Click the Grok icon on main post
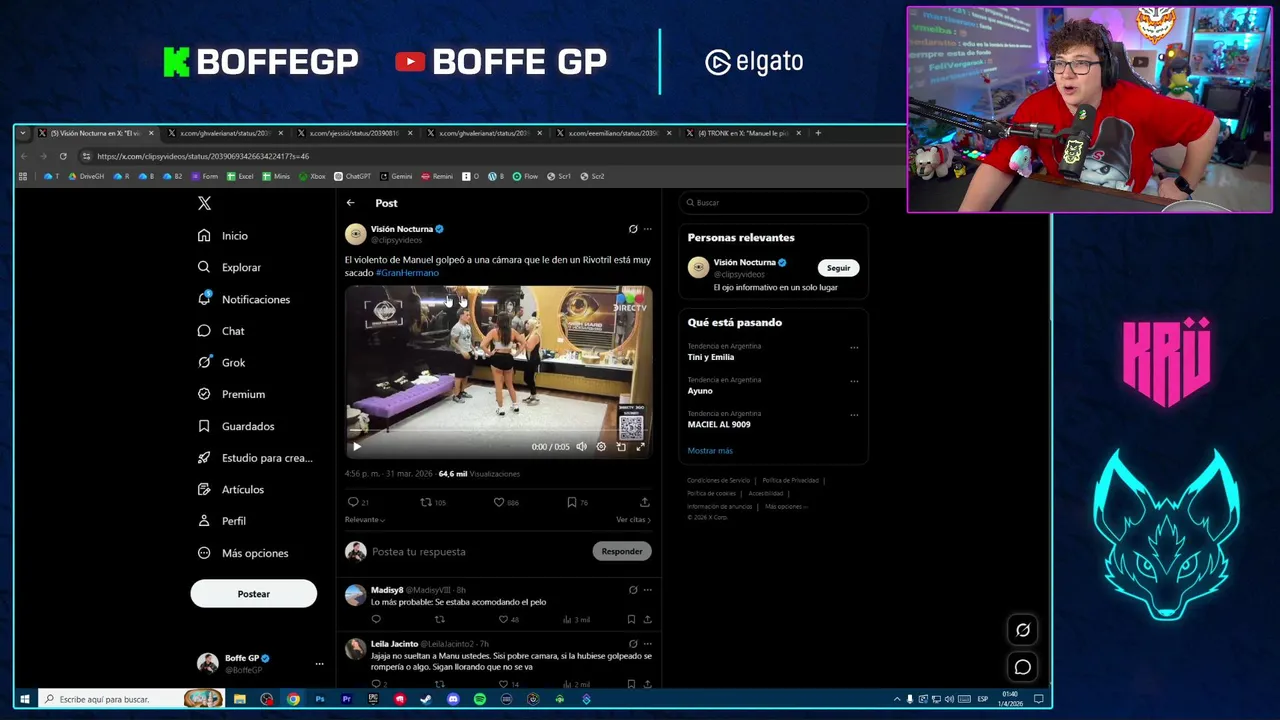 (x=633, y=229)
